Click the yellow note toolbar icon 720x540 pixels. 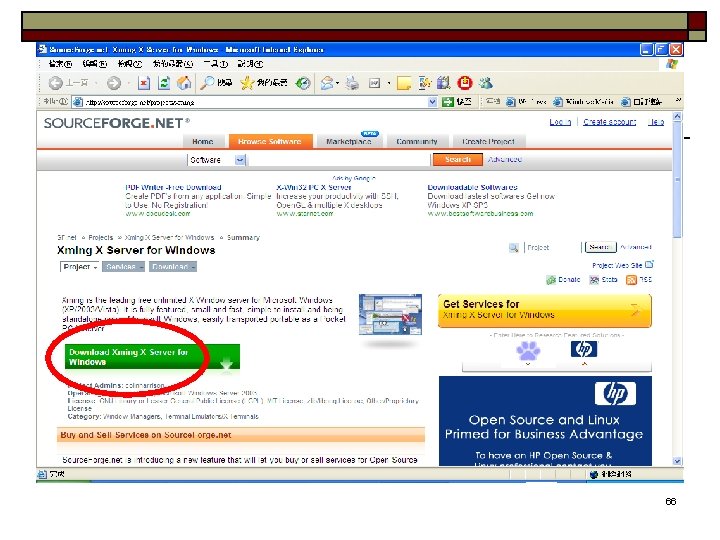pyautogui.click(x=404, y=83)
